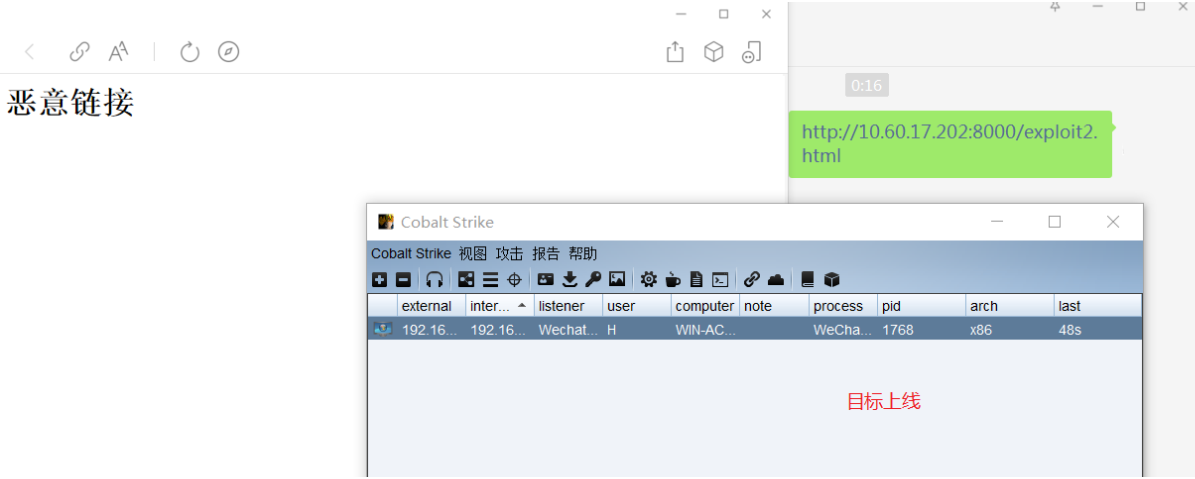Select the x86 arch cell
Screen dimensions: 1195x479
(1010, 330)
